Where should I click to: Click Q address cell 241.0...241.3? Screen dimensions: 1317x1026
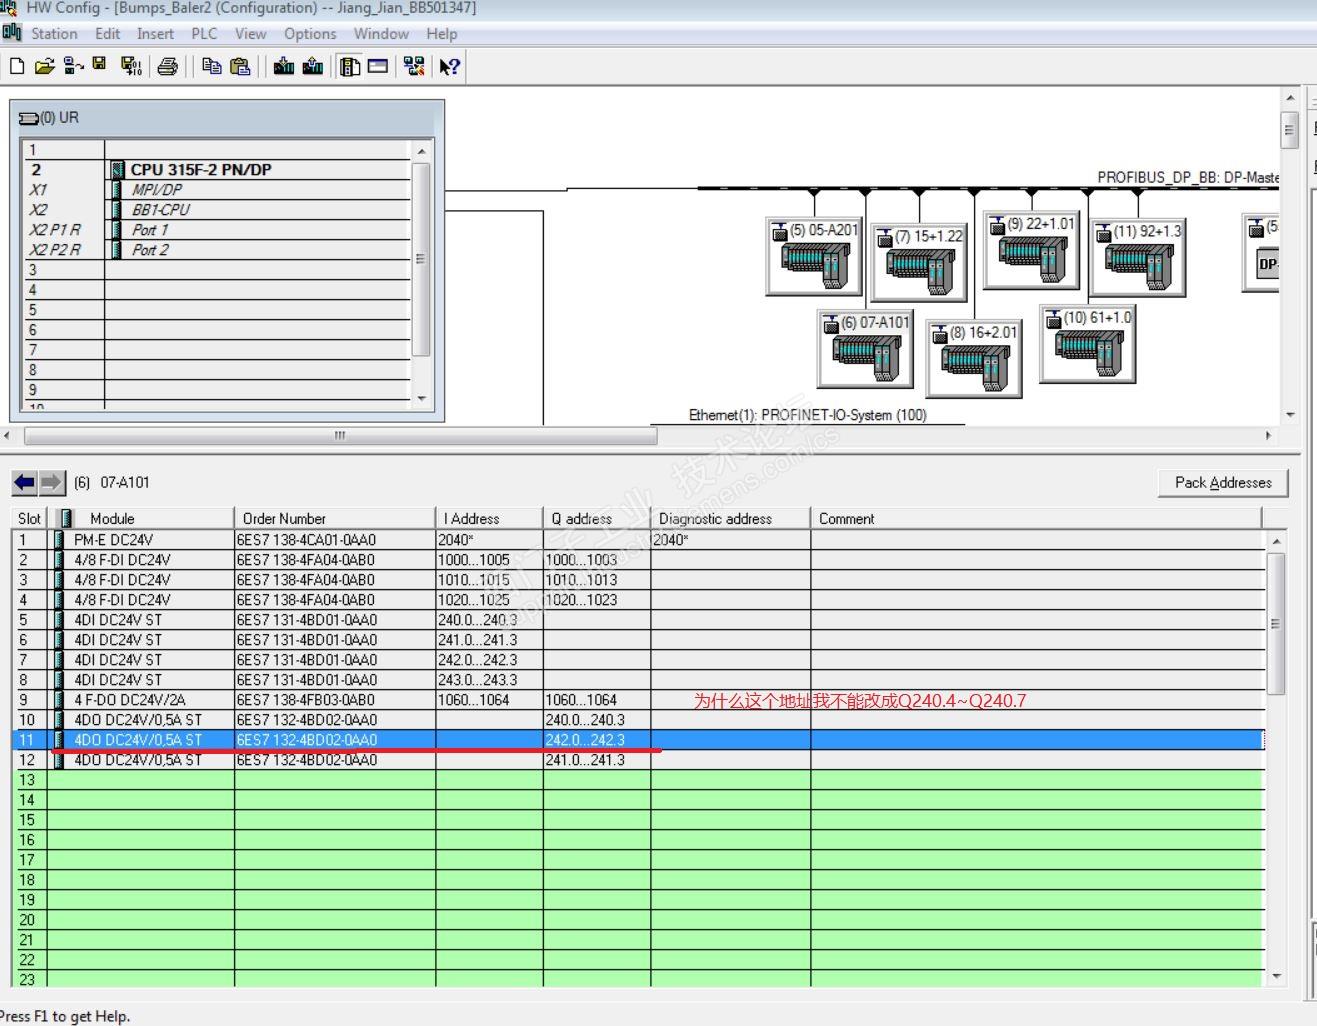pyautogui.click(x=597, y=760)
